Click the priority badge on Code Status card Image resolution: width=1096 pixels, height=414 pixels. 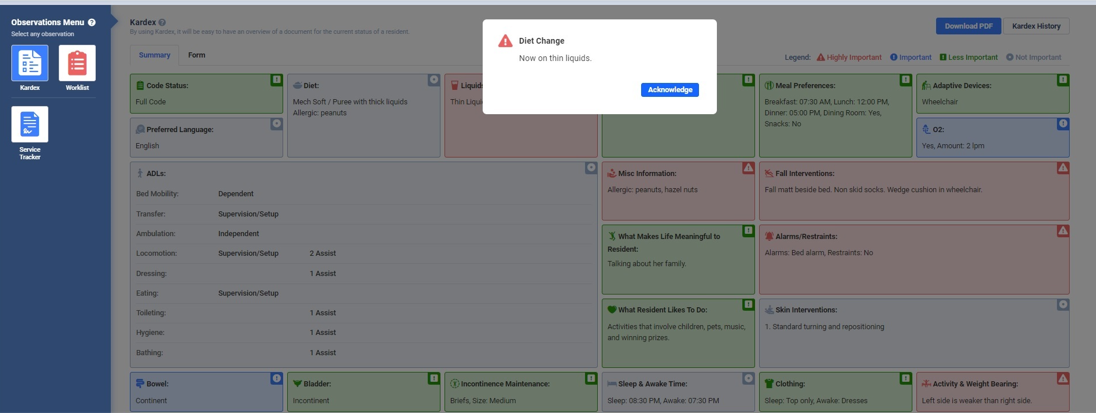pyautogui.click(x=276, y=80)
